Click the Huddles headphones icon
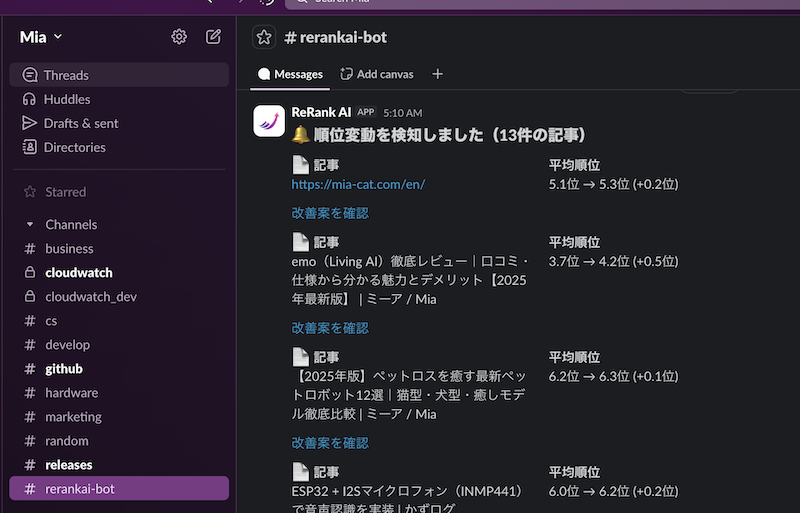 coord(30,99)
